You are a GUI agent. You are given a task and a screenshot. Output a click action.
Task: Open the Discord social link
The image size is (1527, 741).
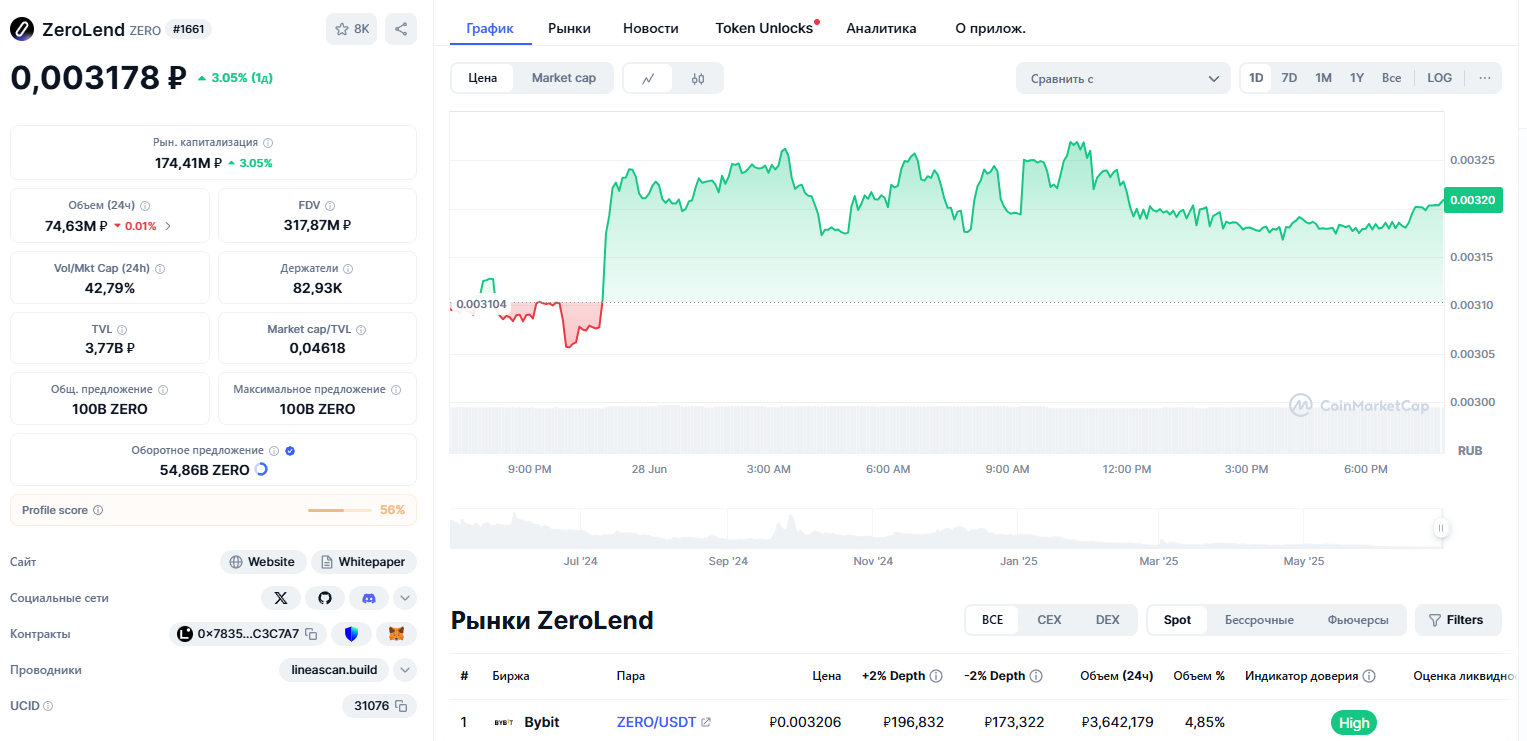point(369,598)
